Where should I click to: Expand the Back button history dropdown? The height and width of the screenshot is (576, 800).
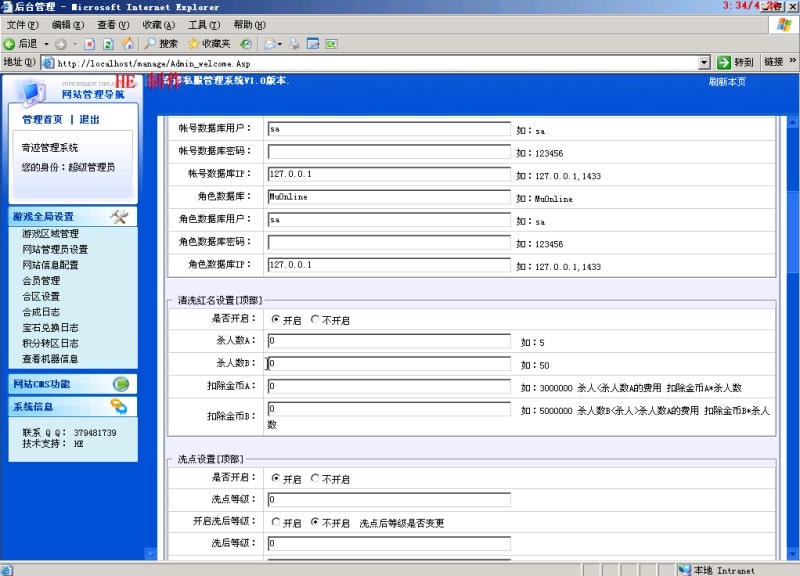[x=46, y=44]
